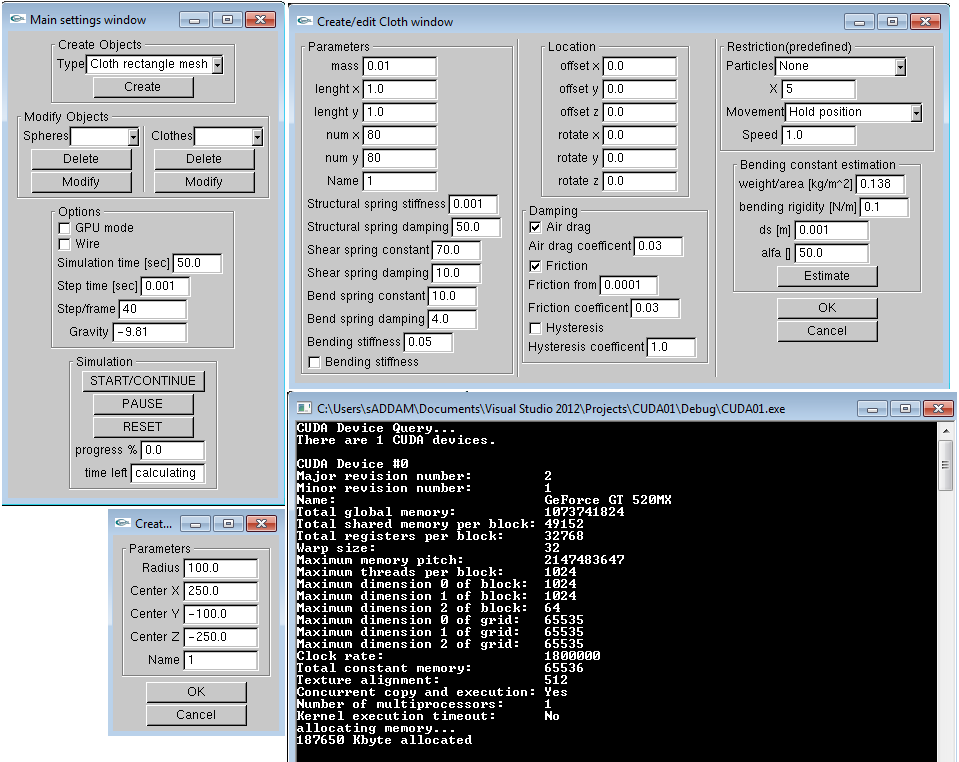Toggle the Wire checkbox
Image resolution: width=959 pixels, height=762 pixels.
pos(64,244)
